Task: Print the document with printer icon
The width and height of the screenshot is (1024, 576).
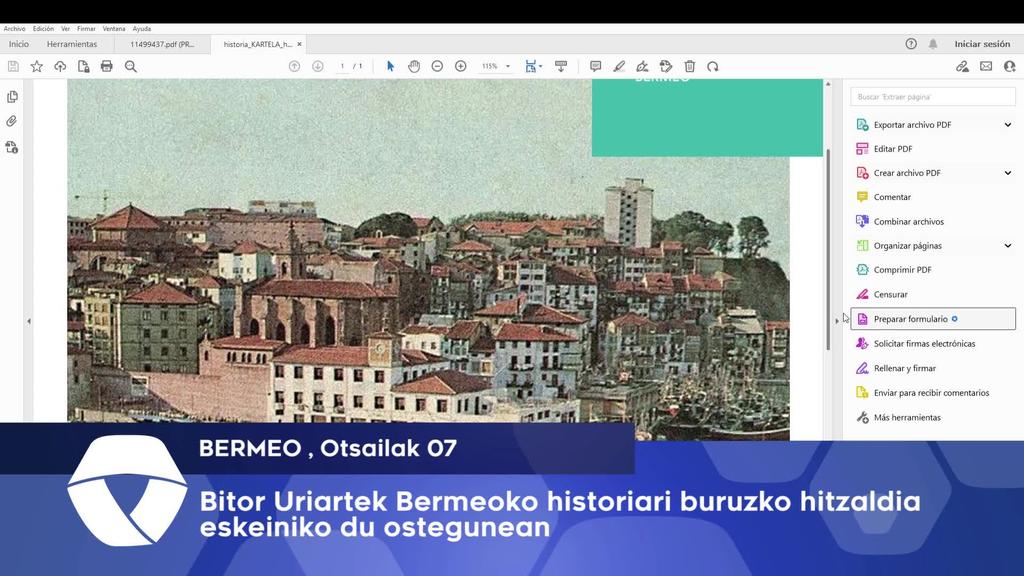Action: [106, 66]
